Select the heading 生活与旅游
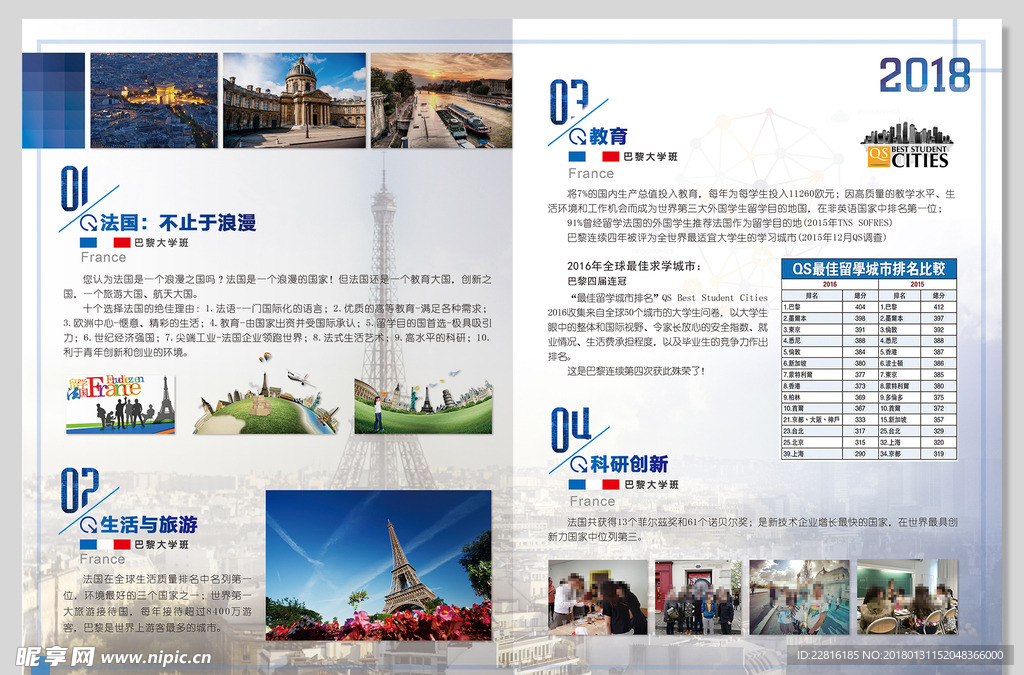The height and width of the screenshot is (675, 1024). 149,525
